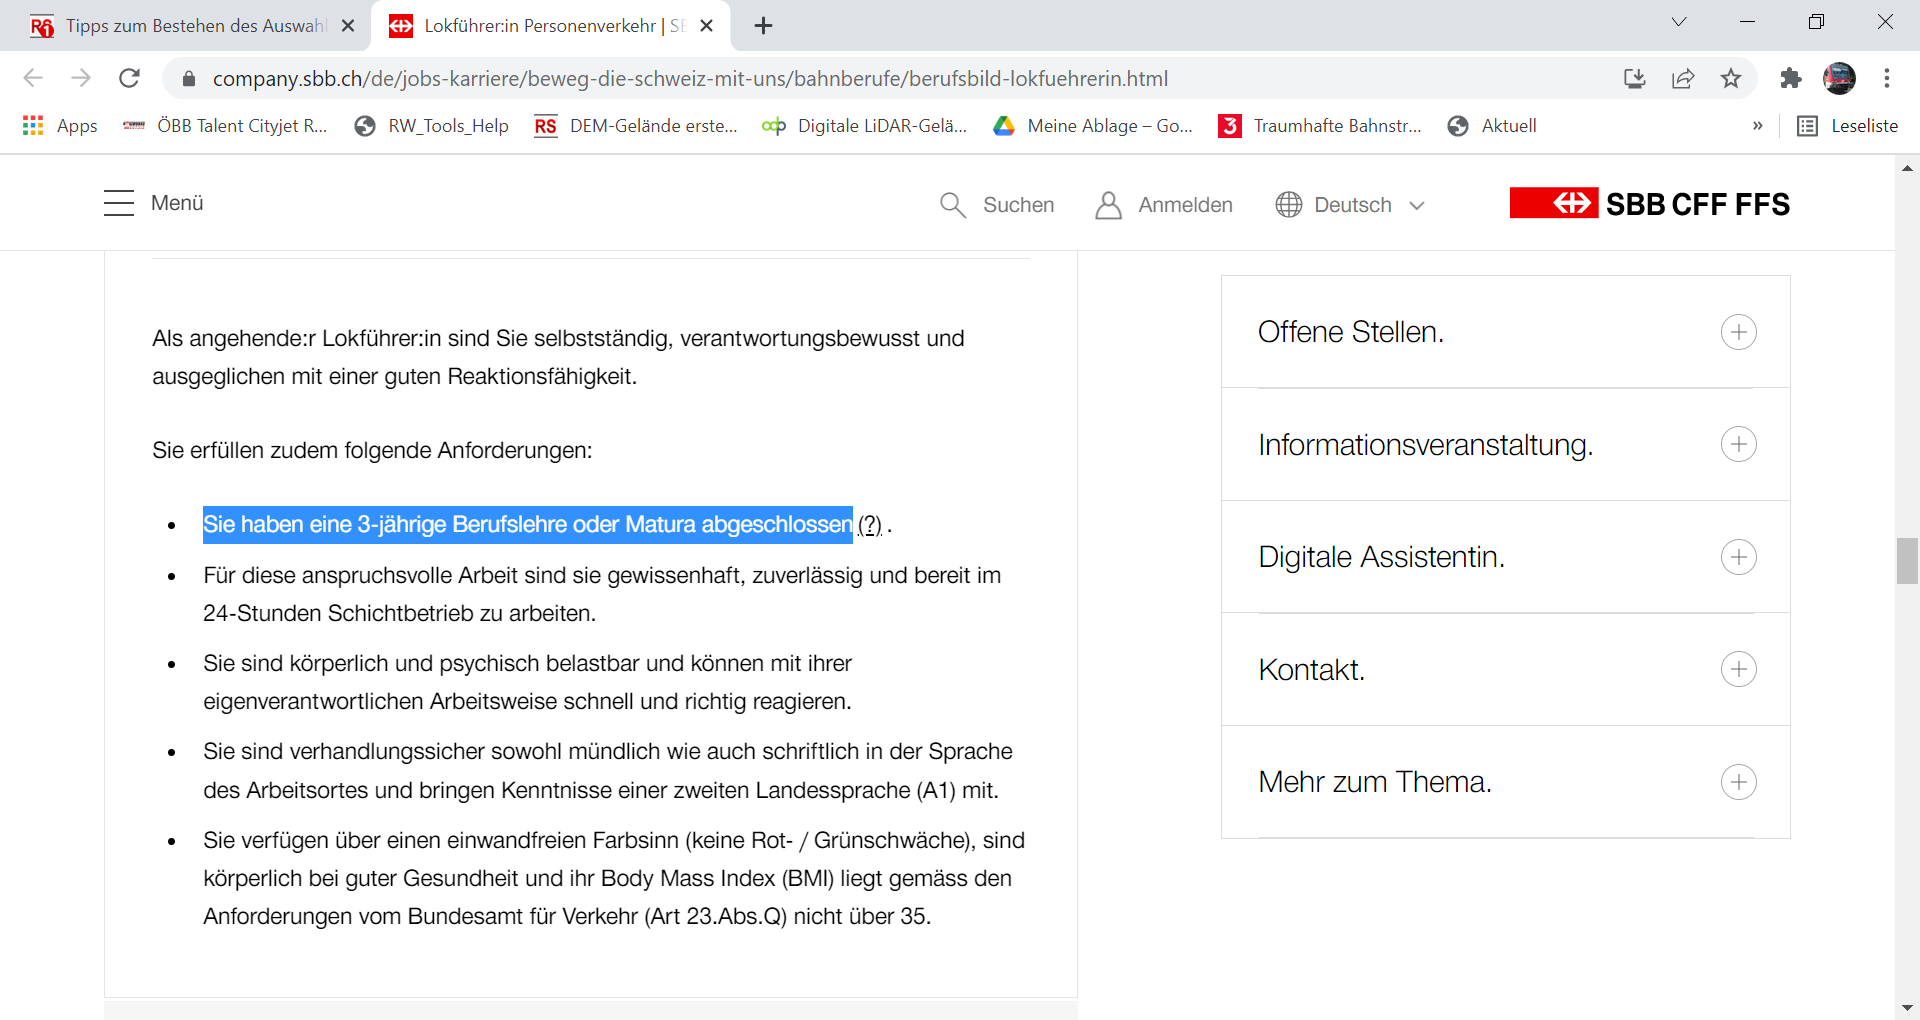Open the Deutsch language dropdown
The height and width of the screenshot is (1020, 1920).
[x=1351, y=205]
